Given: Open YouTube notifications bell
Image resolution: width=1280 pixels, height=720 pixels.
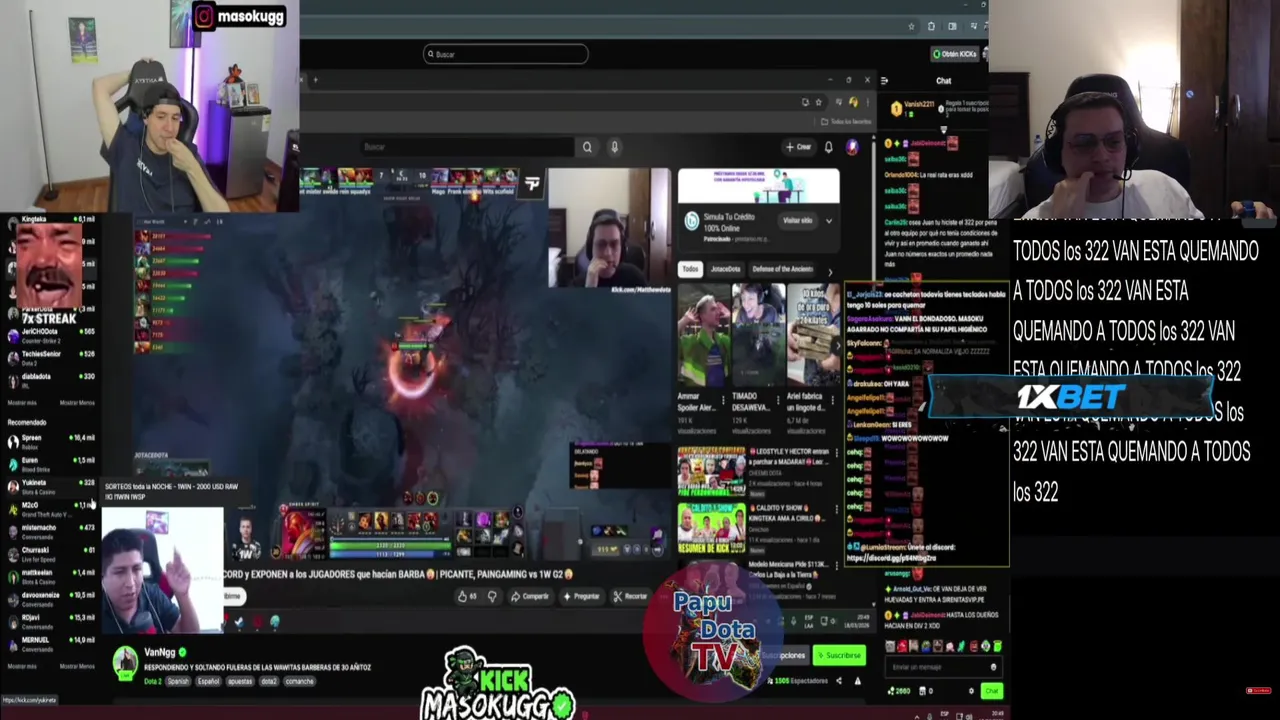Looking at the screenshot, I should click(x=828, y=147).
